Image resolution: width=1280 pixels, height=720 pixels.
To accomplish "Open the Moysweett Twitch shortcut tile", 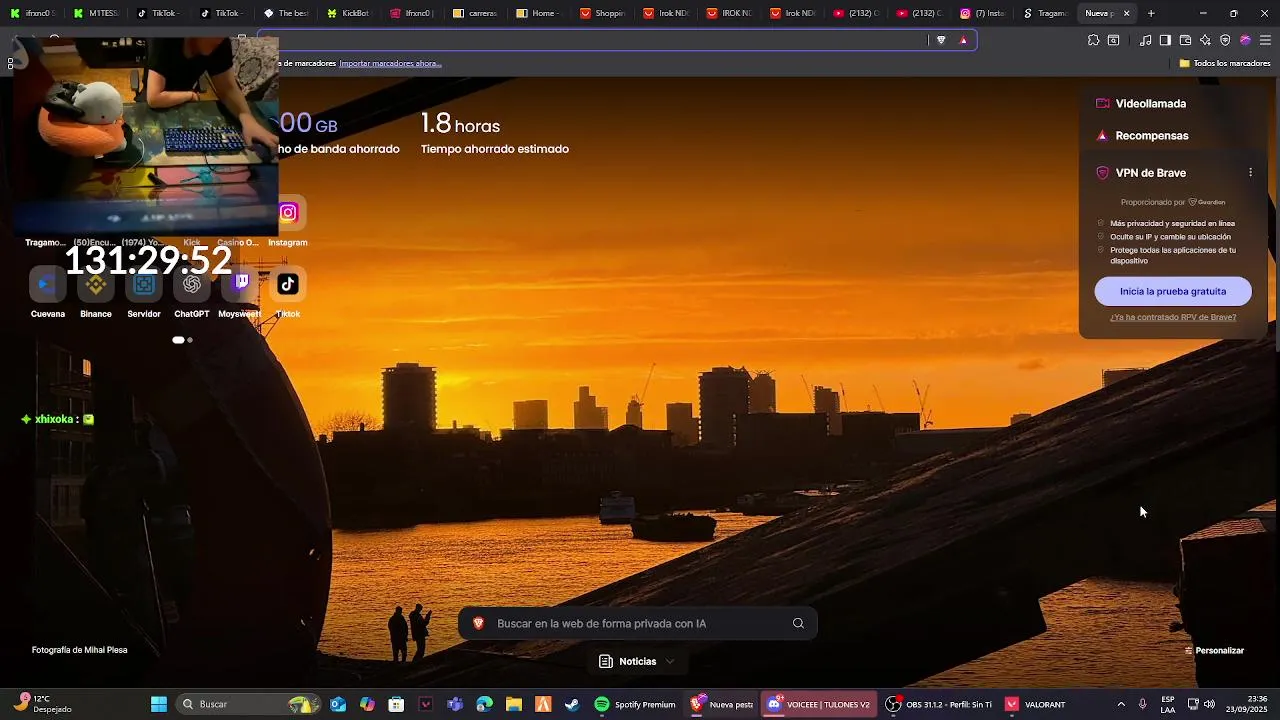I will 240,284.
